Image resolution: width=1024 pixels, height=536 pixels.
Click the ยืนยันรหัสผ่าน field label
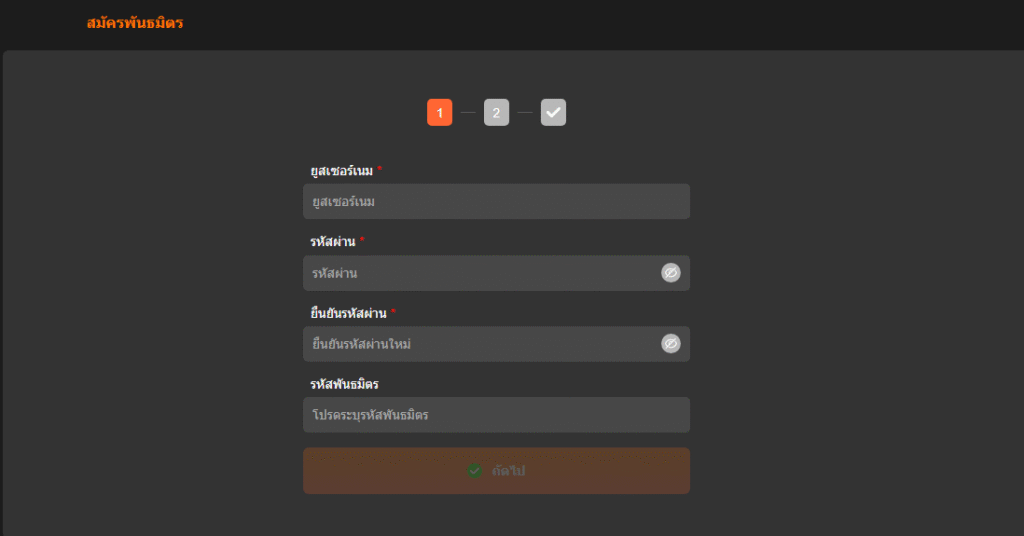[348, 313]
